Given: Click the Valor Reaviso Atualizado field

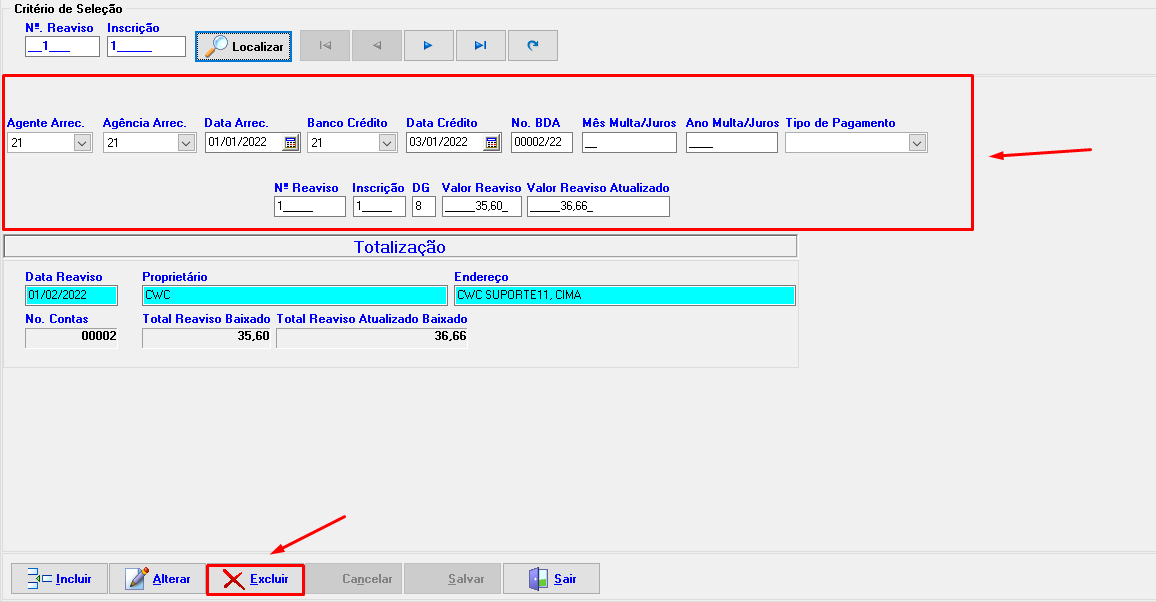Looking at the screenshot, I should (598, 207).
